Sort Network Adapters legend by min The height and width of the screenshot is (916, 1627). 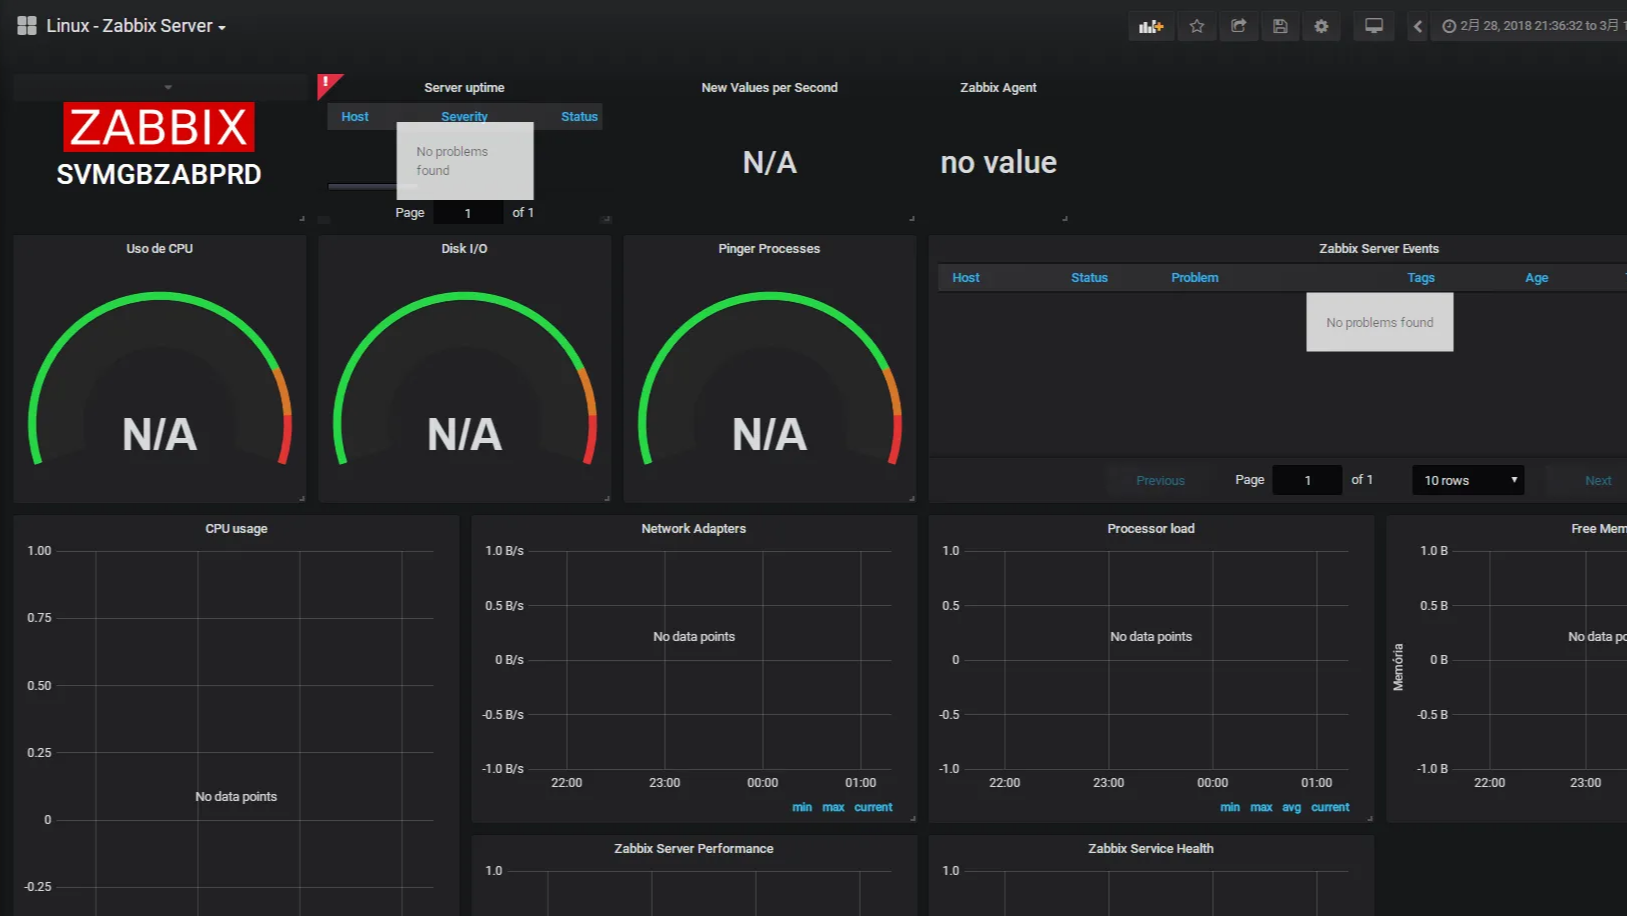coord(802,808)
